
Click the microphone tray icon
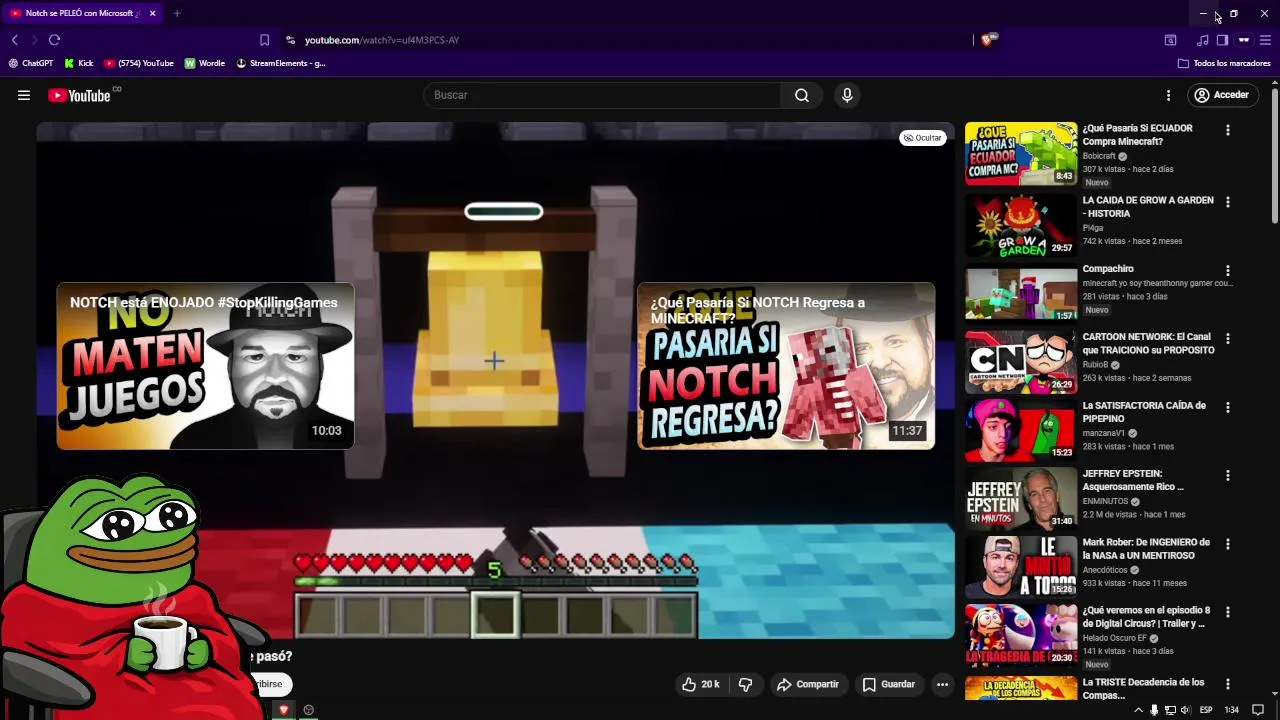coord(1154,710)
